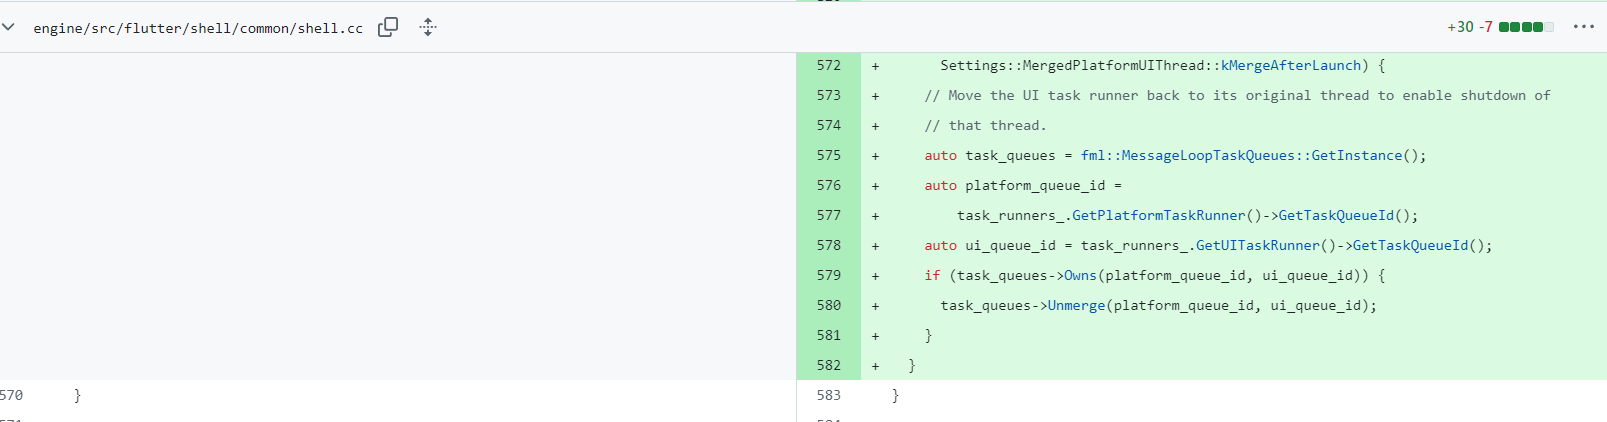
Task: Click the GetUITaskRunner call on line 578
Action: [1258, 245]
